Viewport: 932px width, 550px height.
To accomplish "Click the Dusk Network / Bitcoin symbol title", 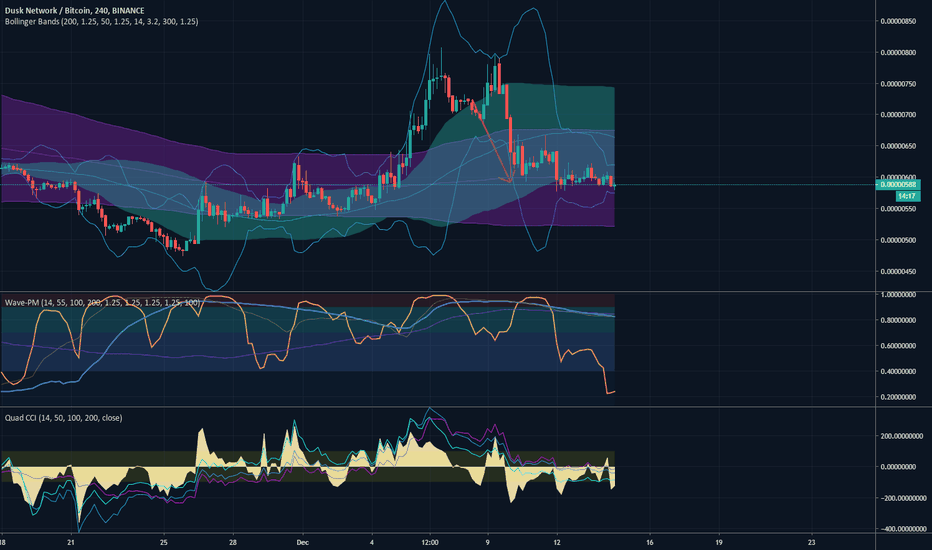I will (x=74, y=11).
